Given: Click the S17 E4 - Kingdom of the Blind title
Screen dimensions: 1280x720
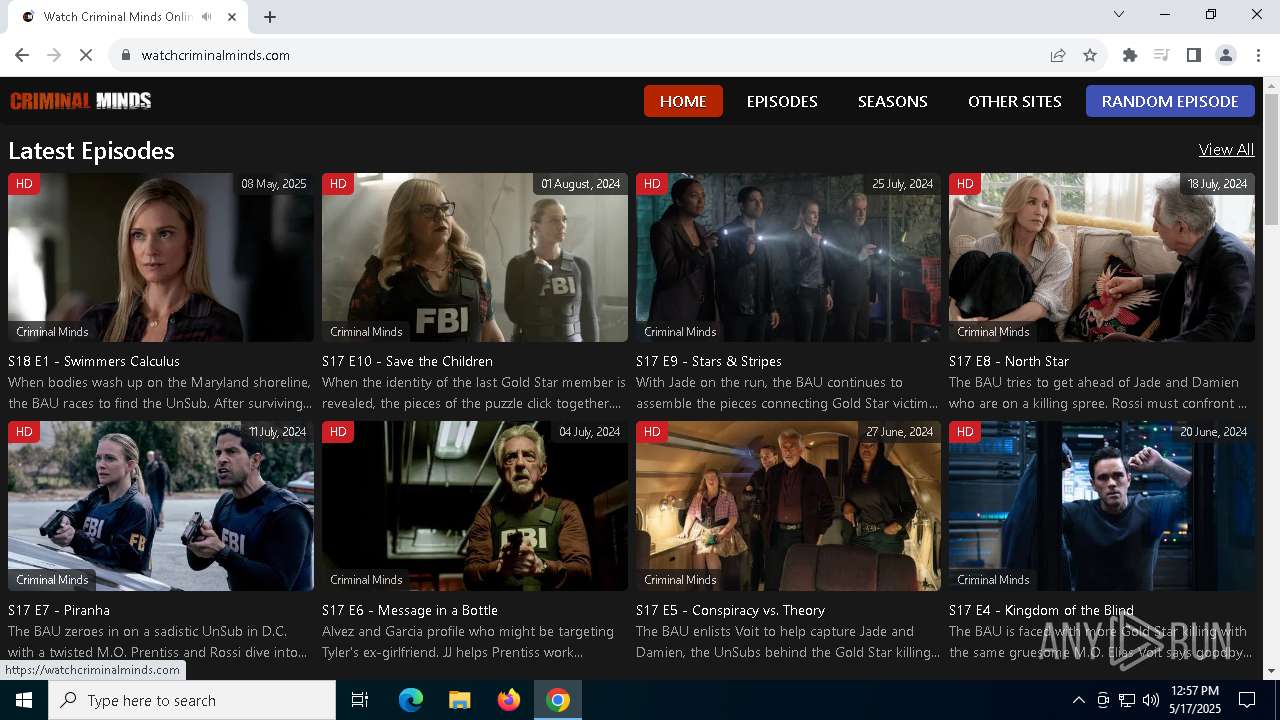Looking at the screenshot, I should click(x=1042, y=610).
